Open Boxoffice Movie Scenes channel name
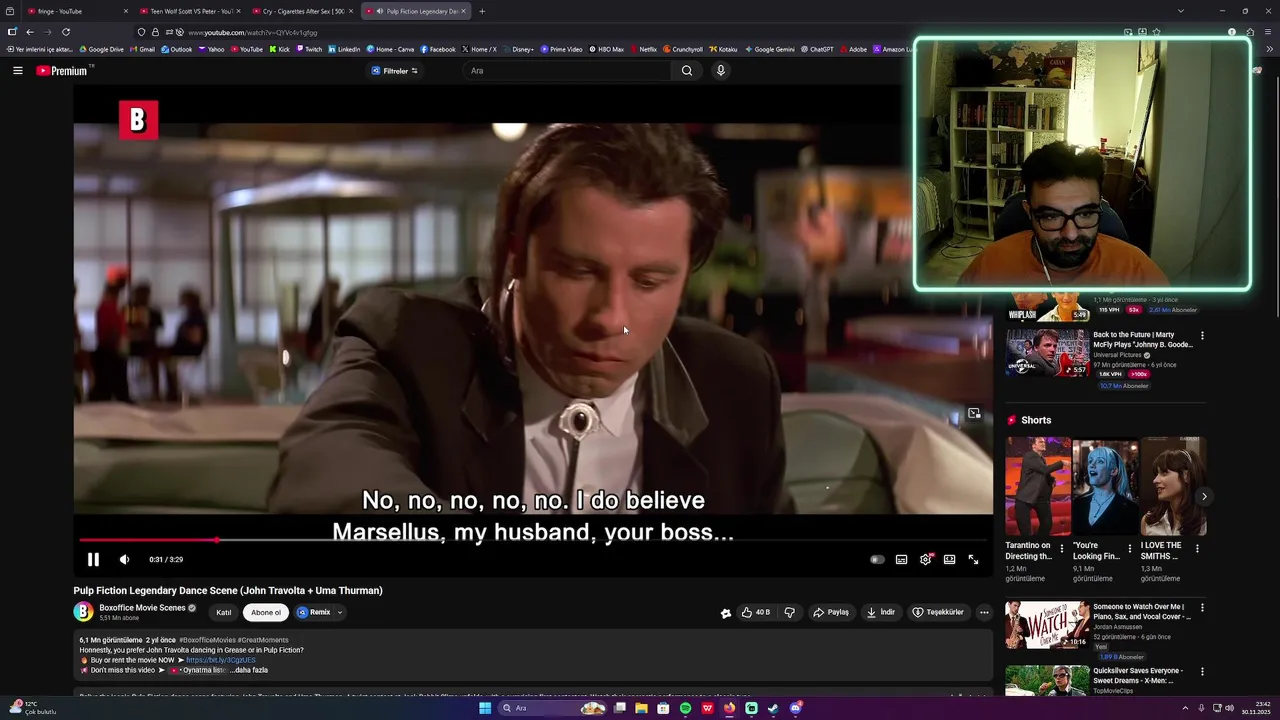Image resolution: width=1280 pixels, height=720 pixels. (142, 608)
